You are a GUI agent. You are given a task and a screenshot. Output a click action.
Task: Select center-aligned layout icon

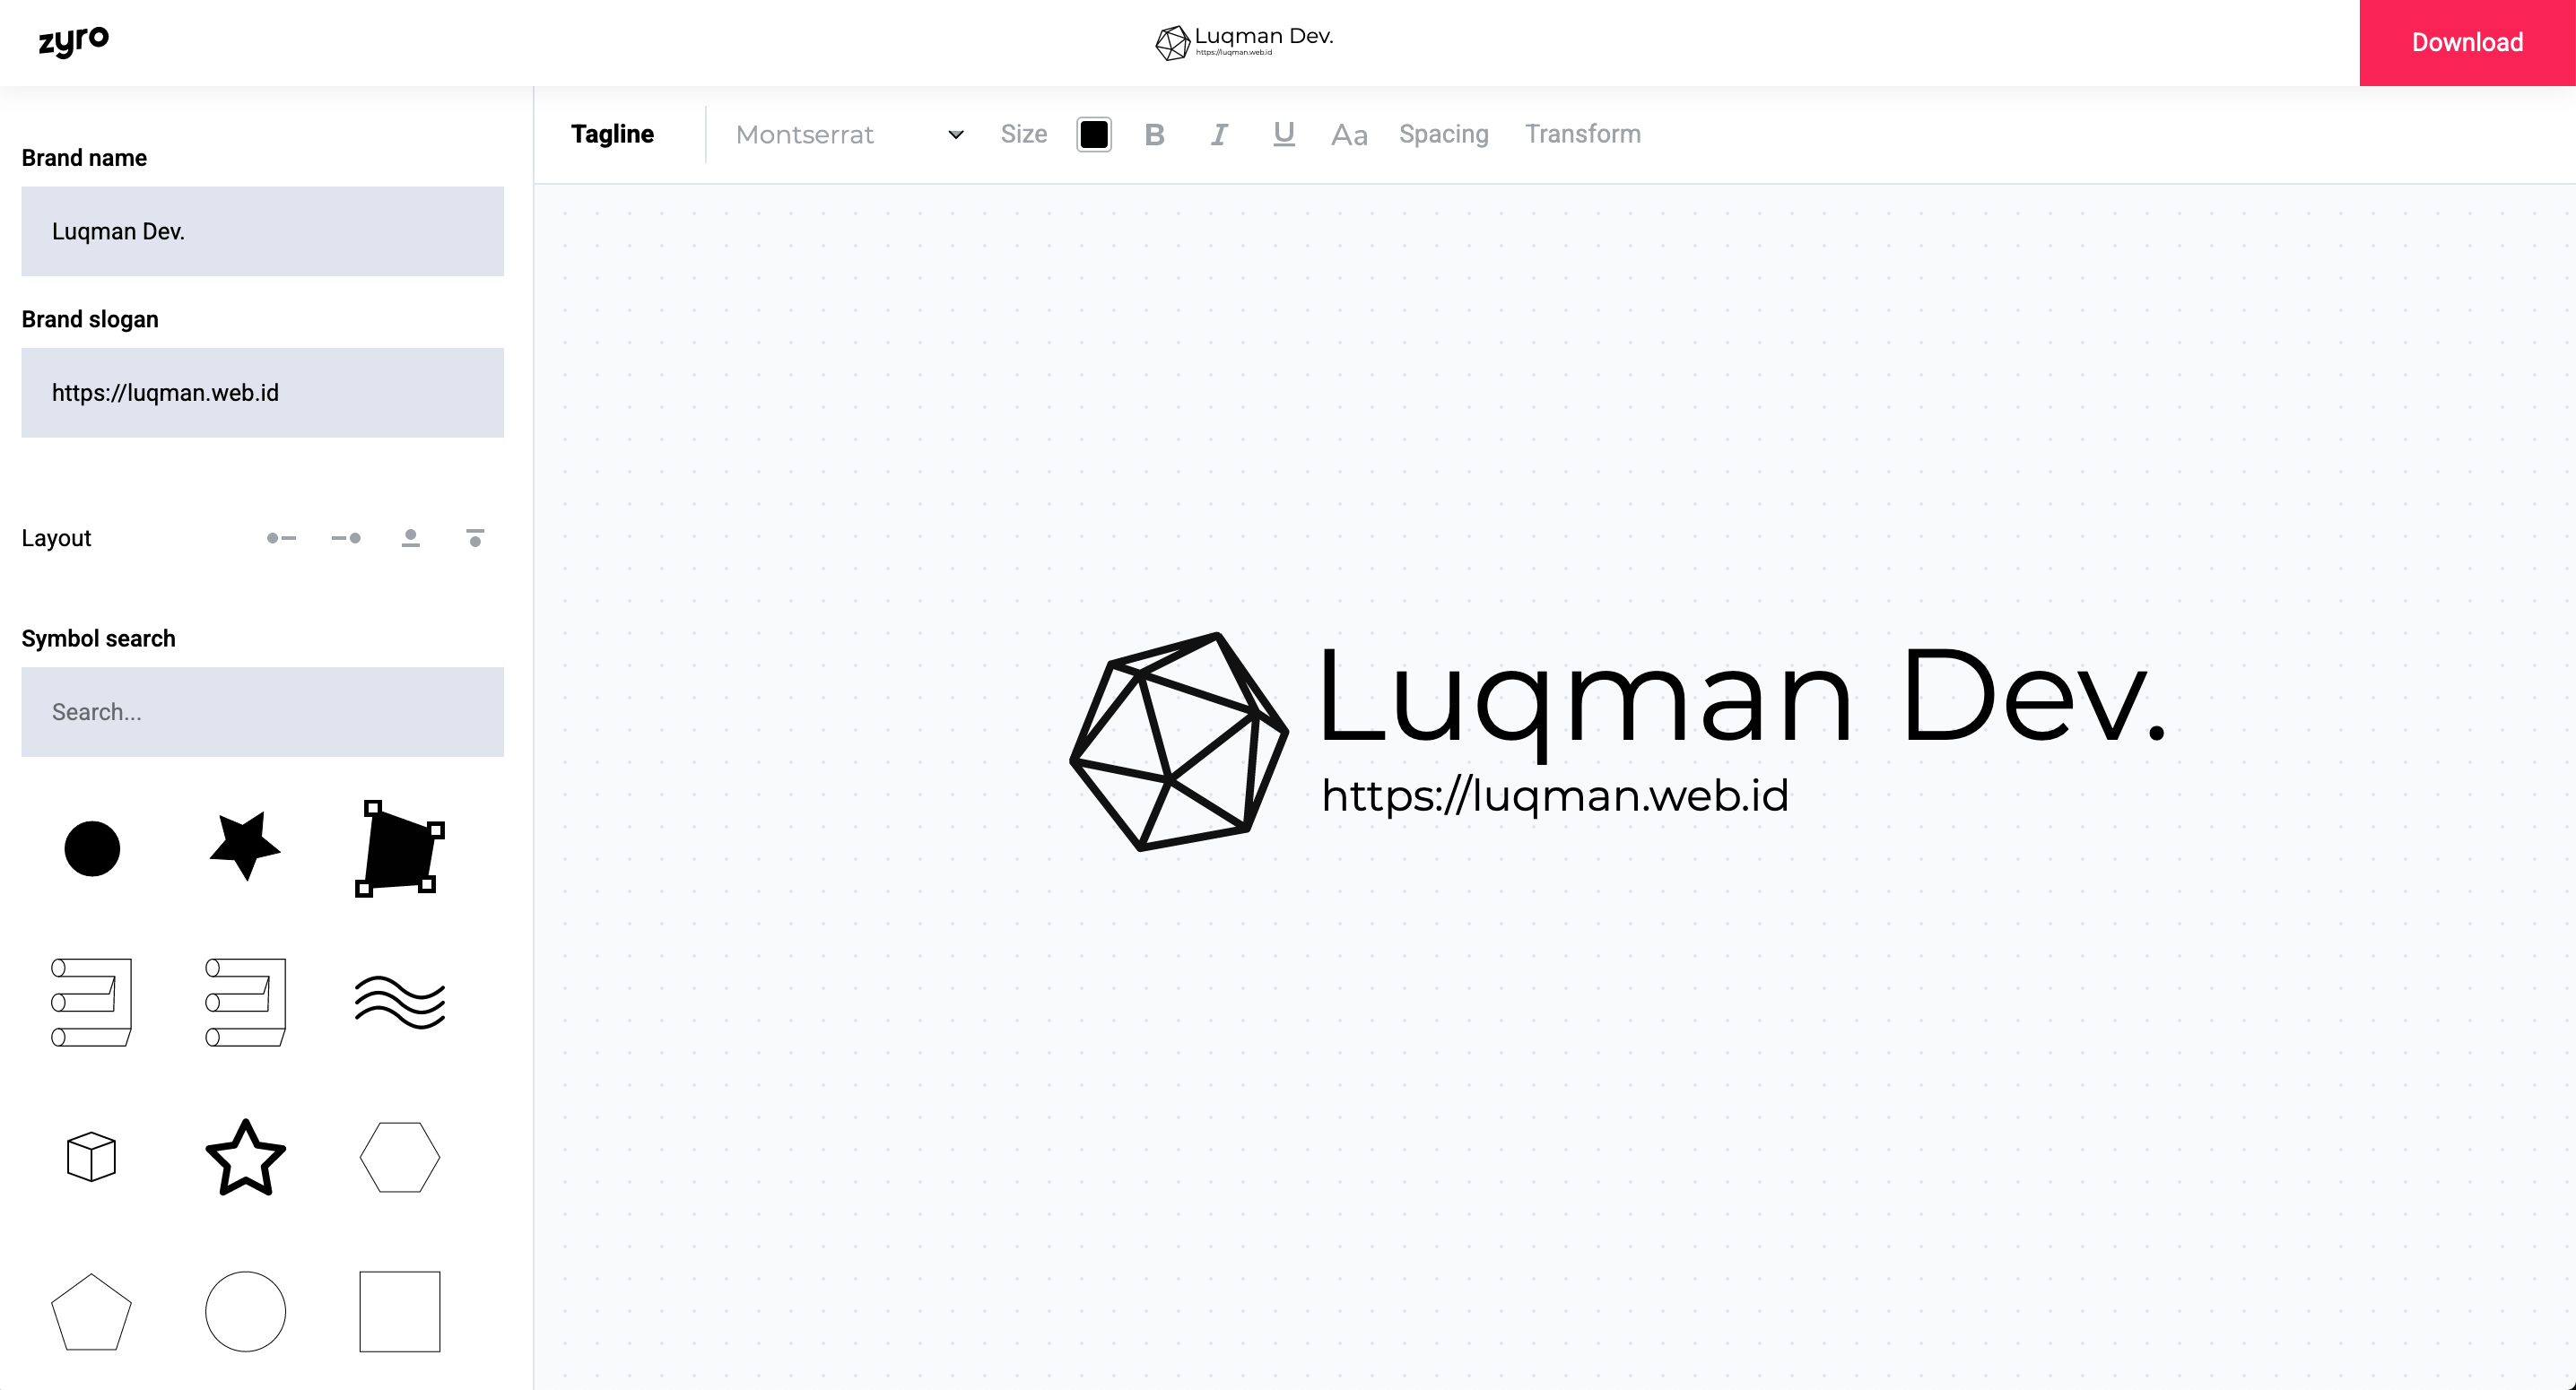coord(409,537)
